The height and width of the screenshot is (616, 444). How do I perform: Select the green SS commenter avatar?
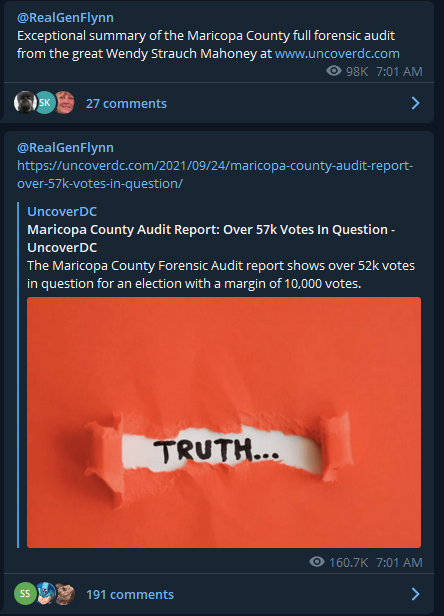pos(25,594)
